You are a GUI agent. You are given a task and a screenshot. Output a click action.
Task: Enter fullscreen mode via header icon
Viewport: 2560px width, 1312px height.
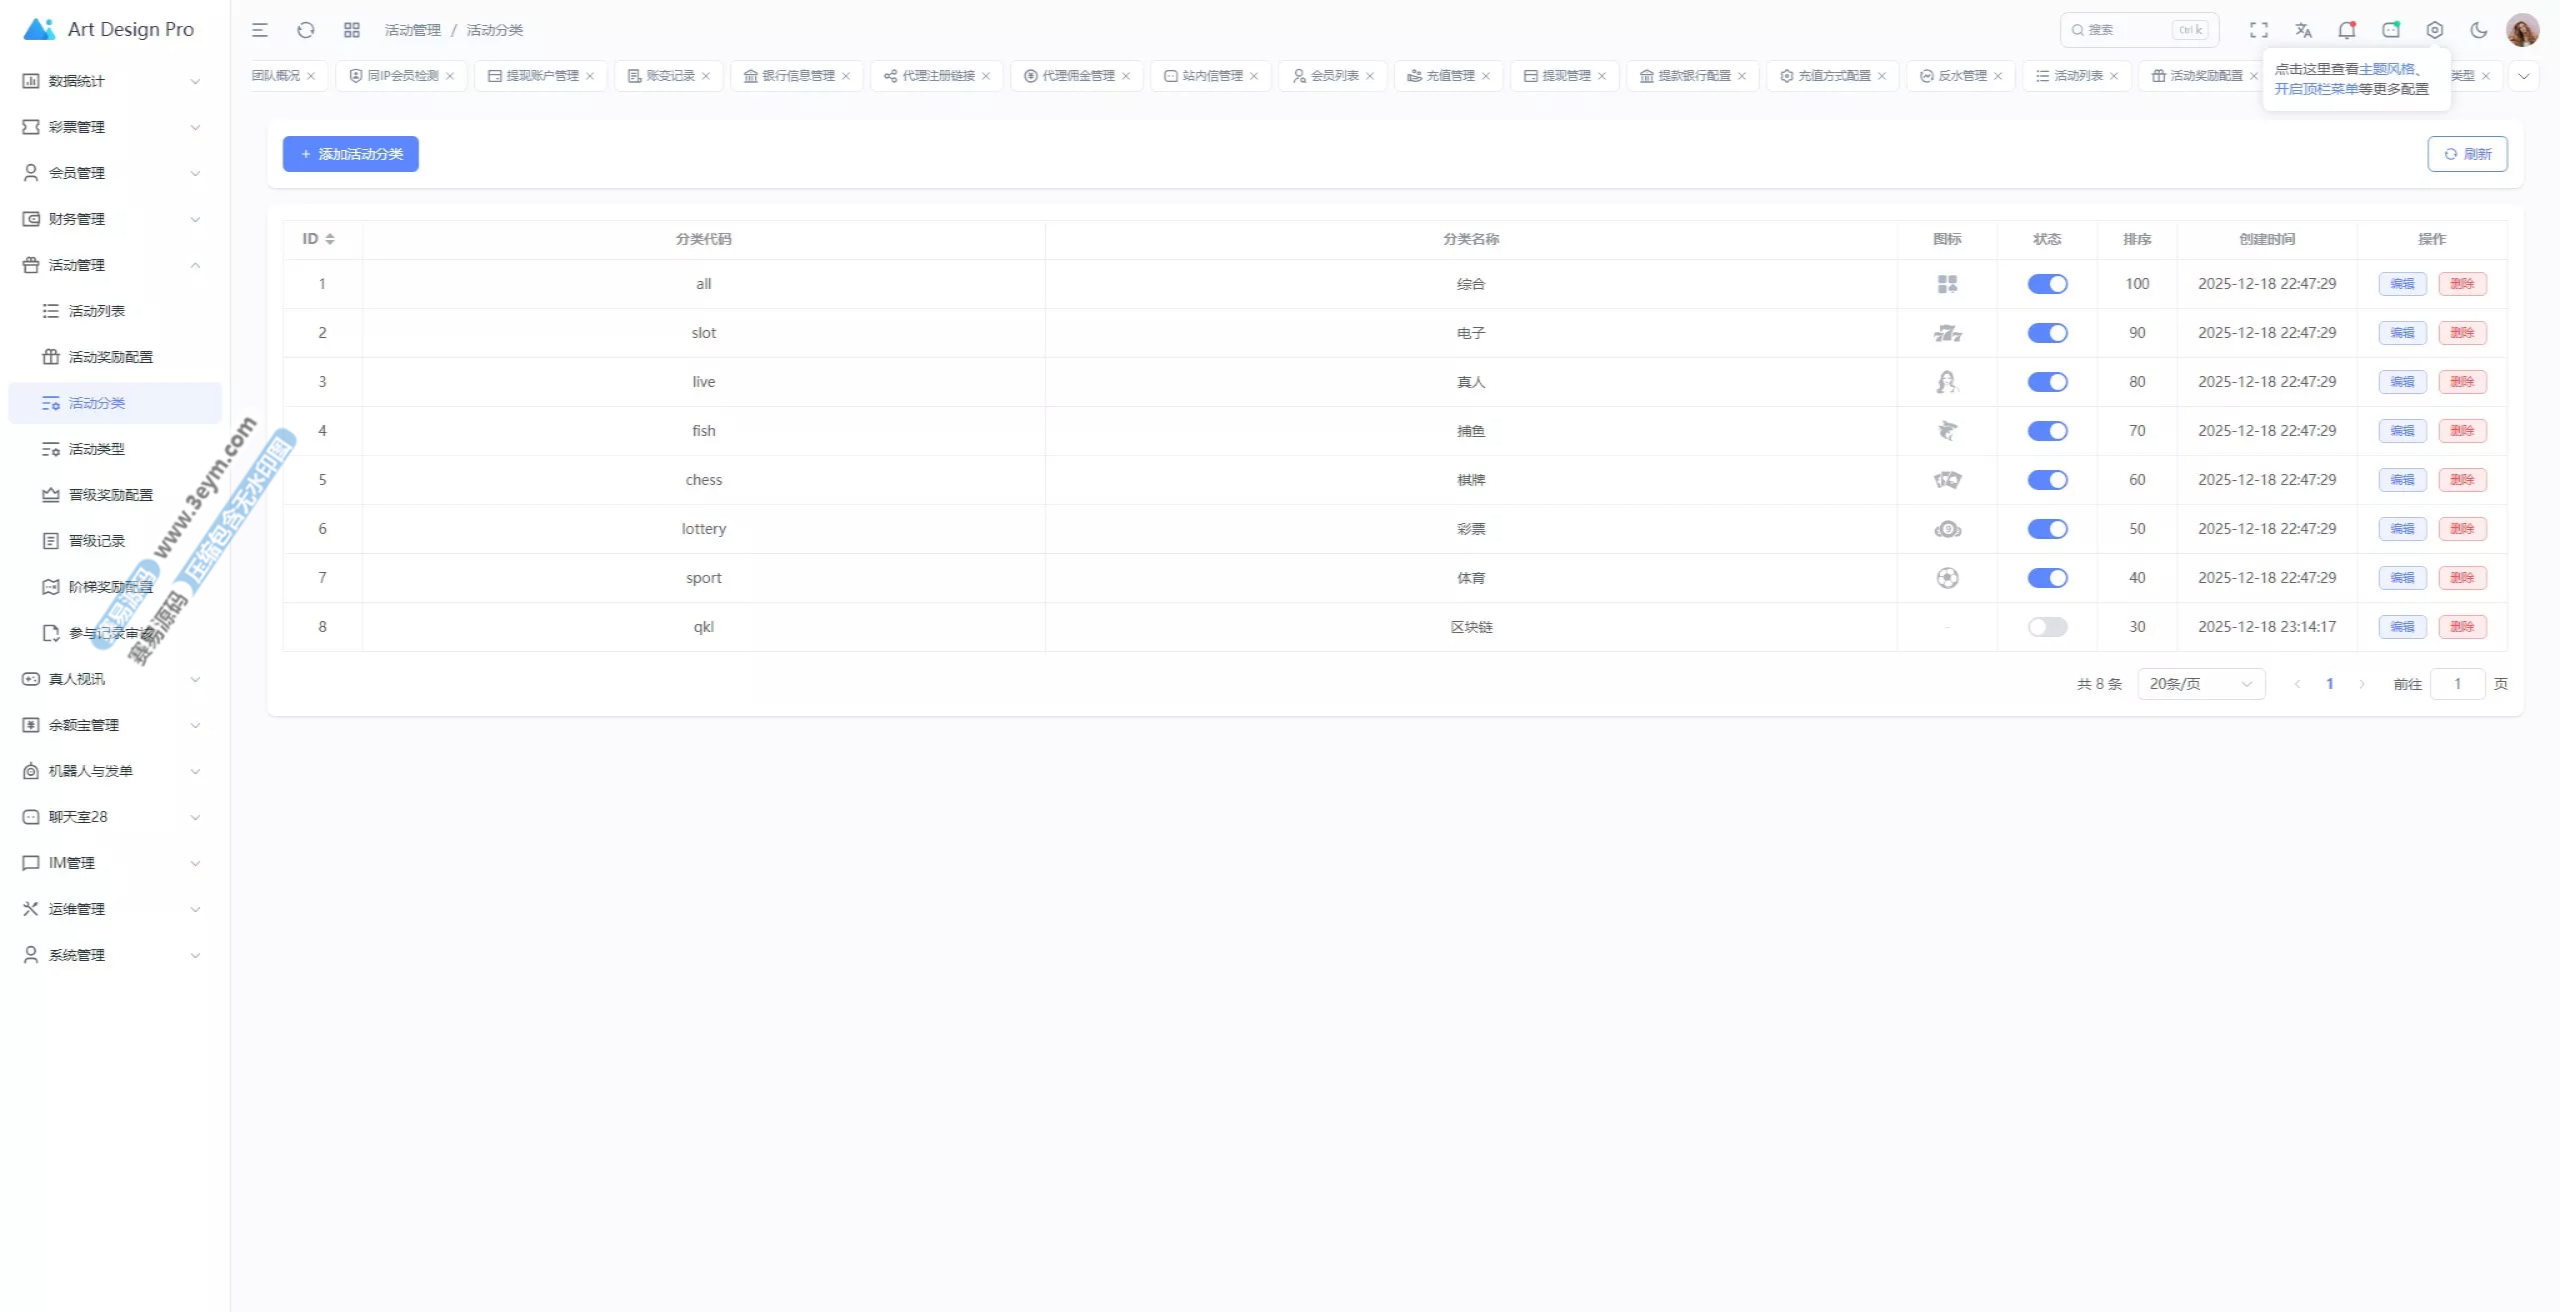coord(2259,30)
